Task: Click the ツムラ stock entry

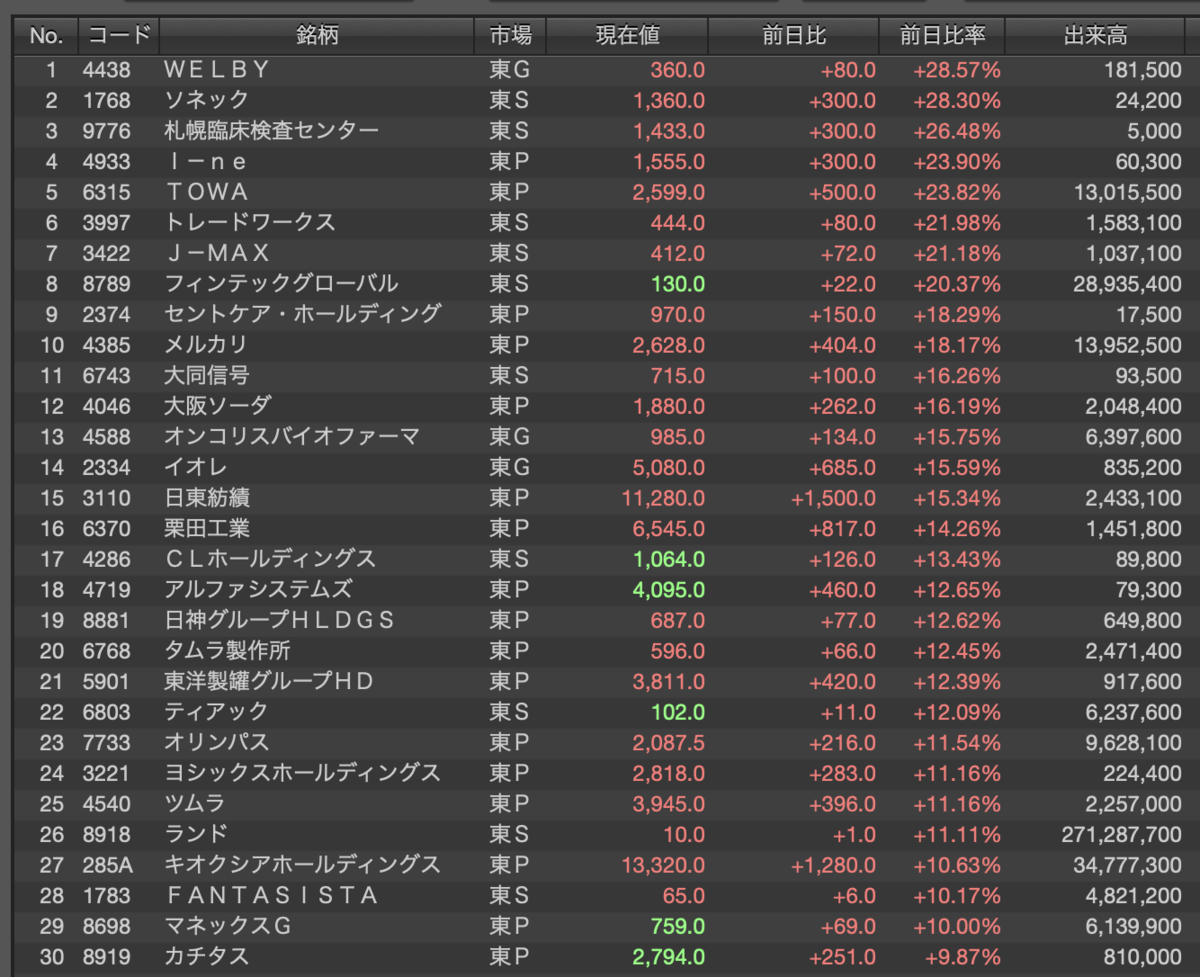Action: click(195, 802)
